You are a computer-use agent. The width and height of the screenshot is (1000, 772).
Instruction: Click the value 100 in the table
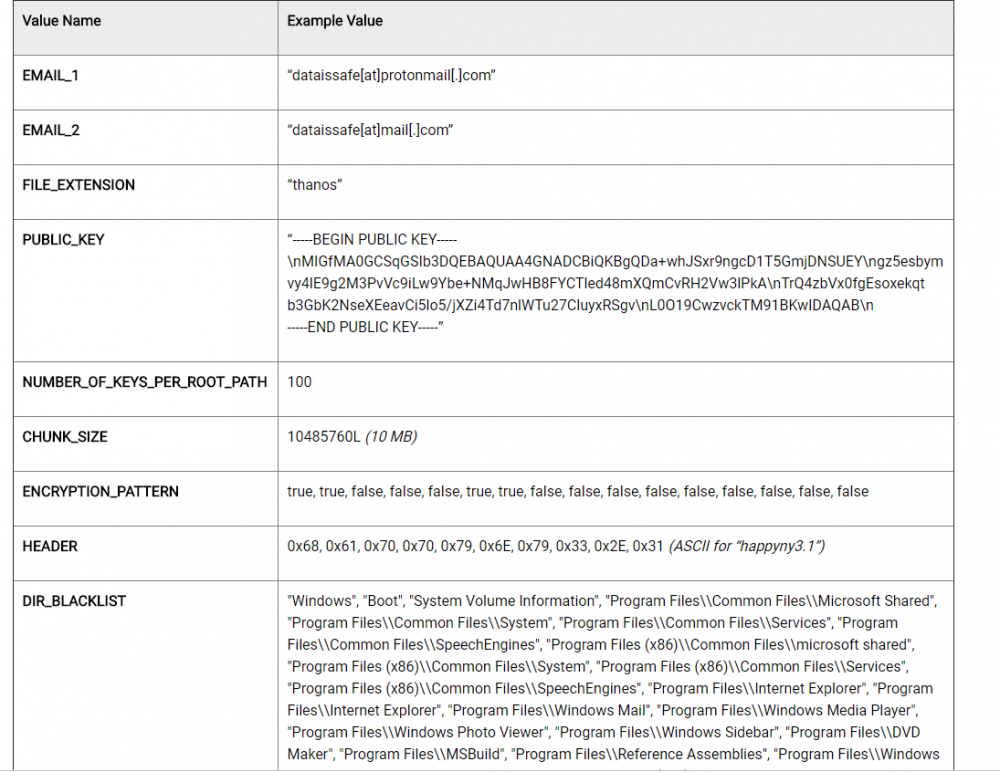tap(299, 382)
